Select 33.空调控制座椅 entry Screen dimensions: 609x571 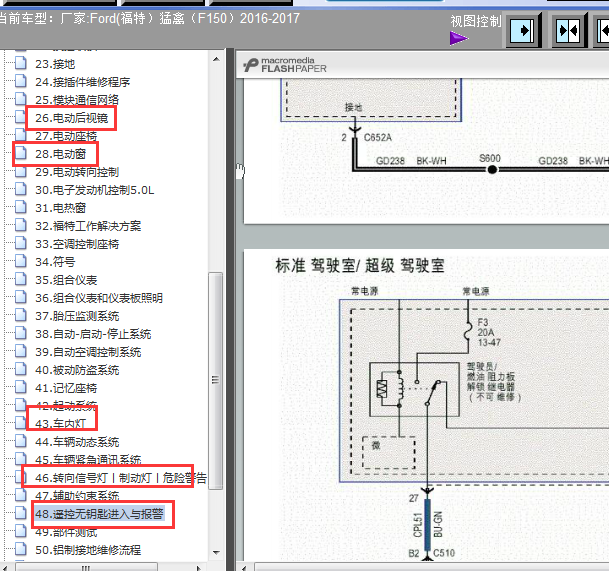(x=77, y=244)
